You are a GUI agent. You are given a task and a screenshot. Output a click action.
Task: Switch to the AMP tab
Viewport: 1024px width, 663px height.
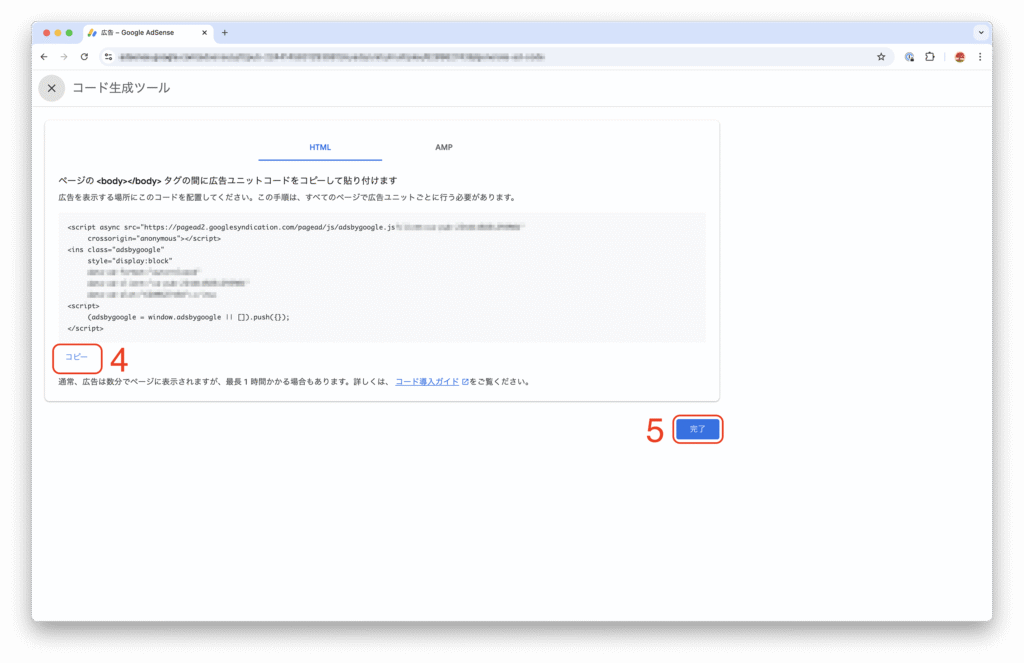(444, 148)
